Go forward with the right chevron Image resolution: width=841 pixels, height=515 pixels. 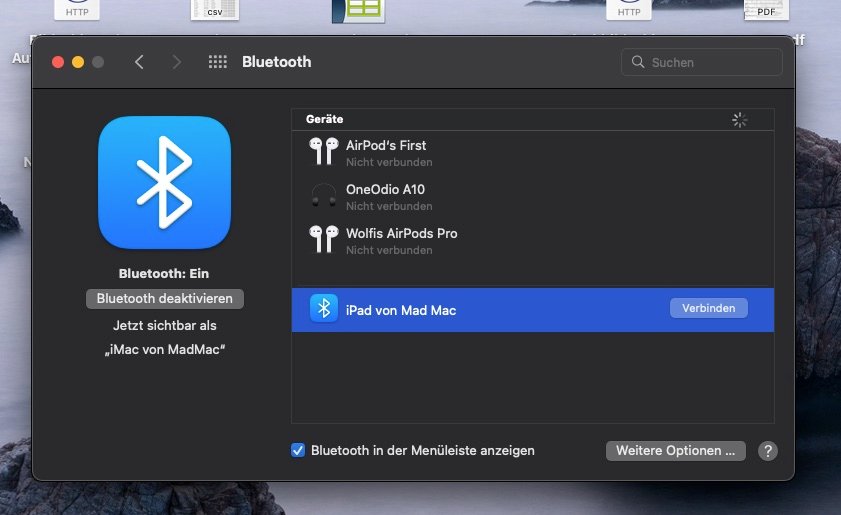tap(177, 62)
